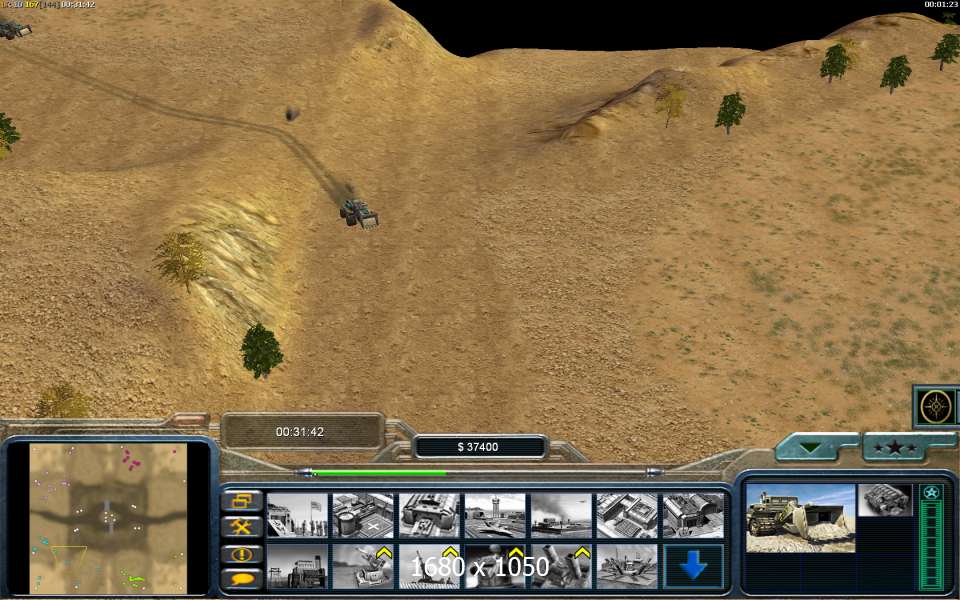Click the 00:01:23 clock in top corner
Viewport: 960px width, 600px height.
[x=940, y=4]
